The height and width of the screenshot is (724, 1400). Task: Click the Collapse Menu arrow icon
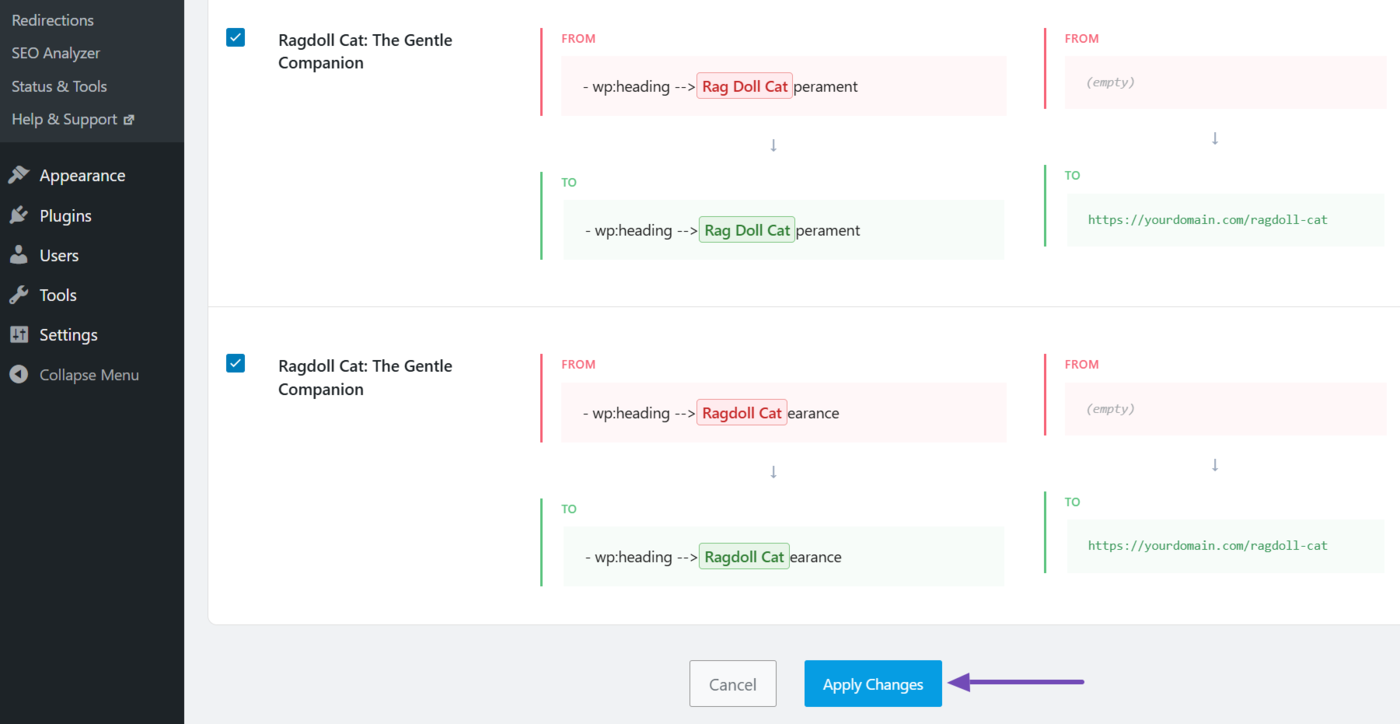pos(18,375)
